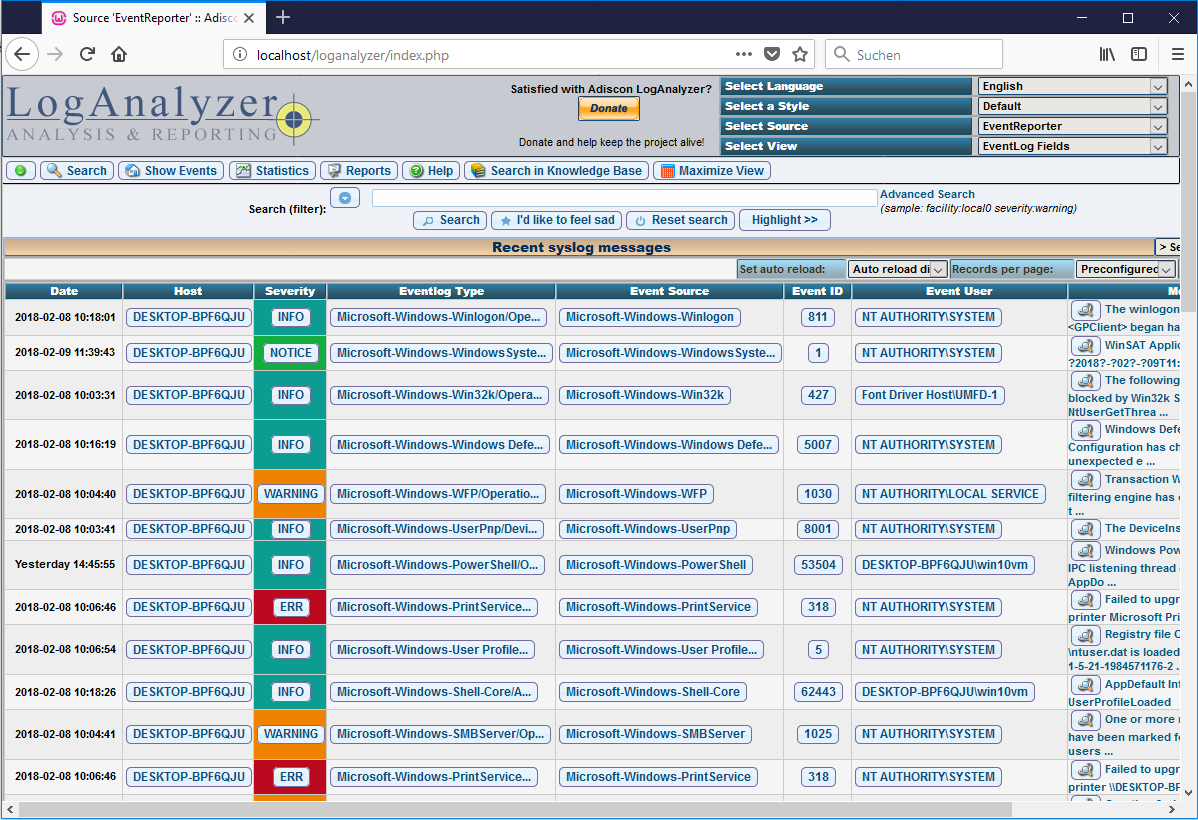
Task: Open the Firefox library icon
Action: [1107, 54]
